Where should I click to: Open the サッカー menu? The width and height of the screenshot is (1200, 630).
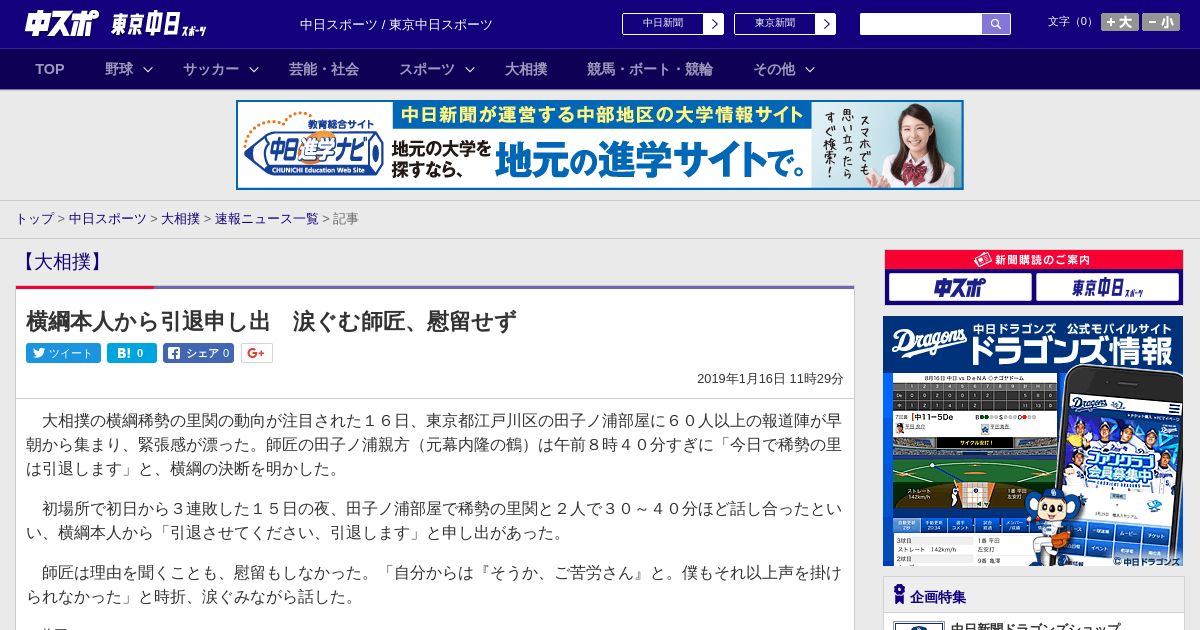coord(211,69)
